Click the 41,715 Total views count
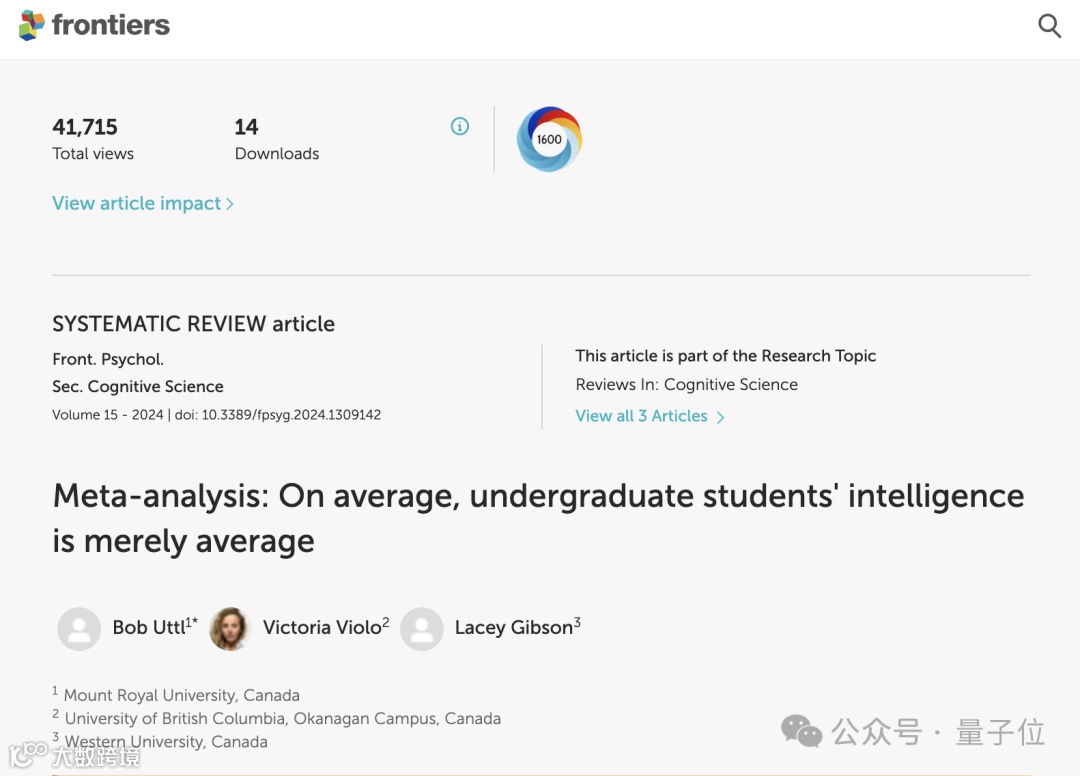This screenshot has width=1080, height=776. tap(85, 127)
